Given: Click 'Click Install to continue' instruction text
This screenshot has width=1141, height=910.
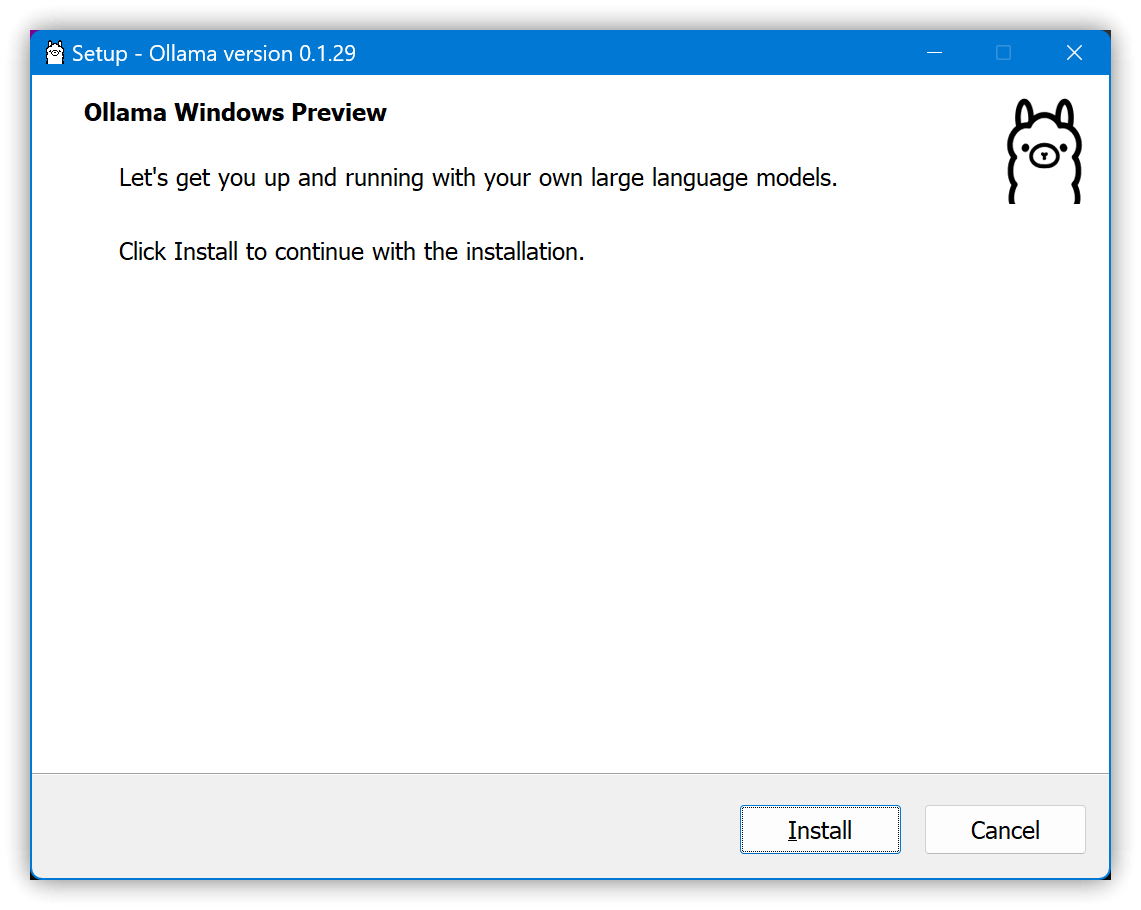Looking at the screenshot, I should point(351,252).
